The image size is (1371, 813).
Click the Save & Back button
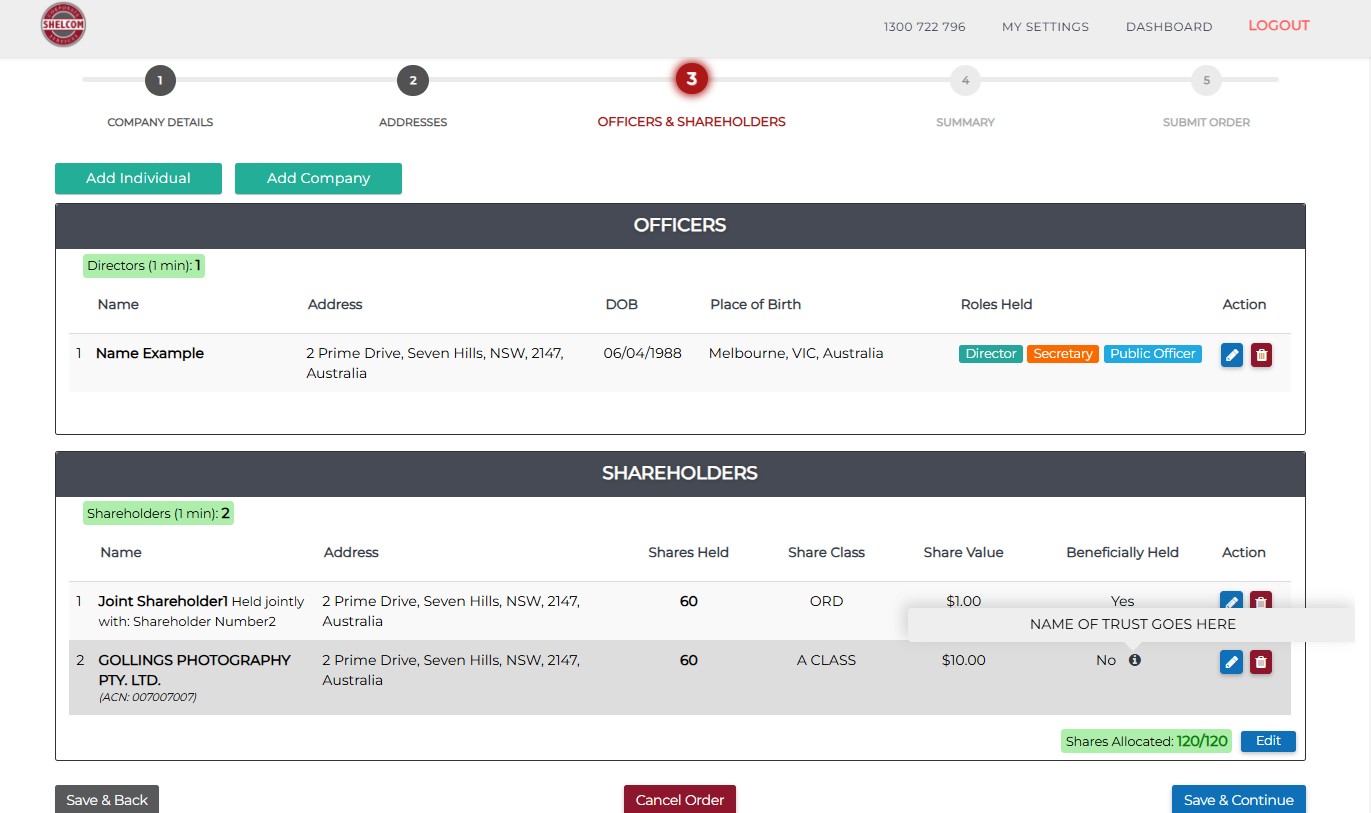point(107,800)
